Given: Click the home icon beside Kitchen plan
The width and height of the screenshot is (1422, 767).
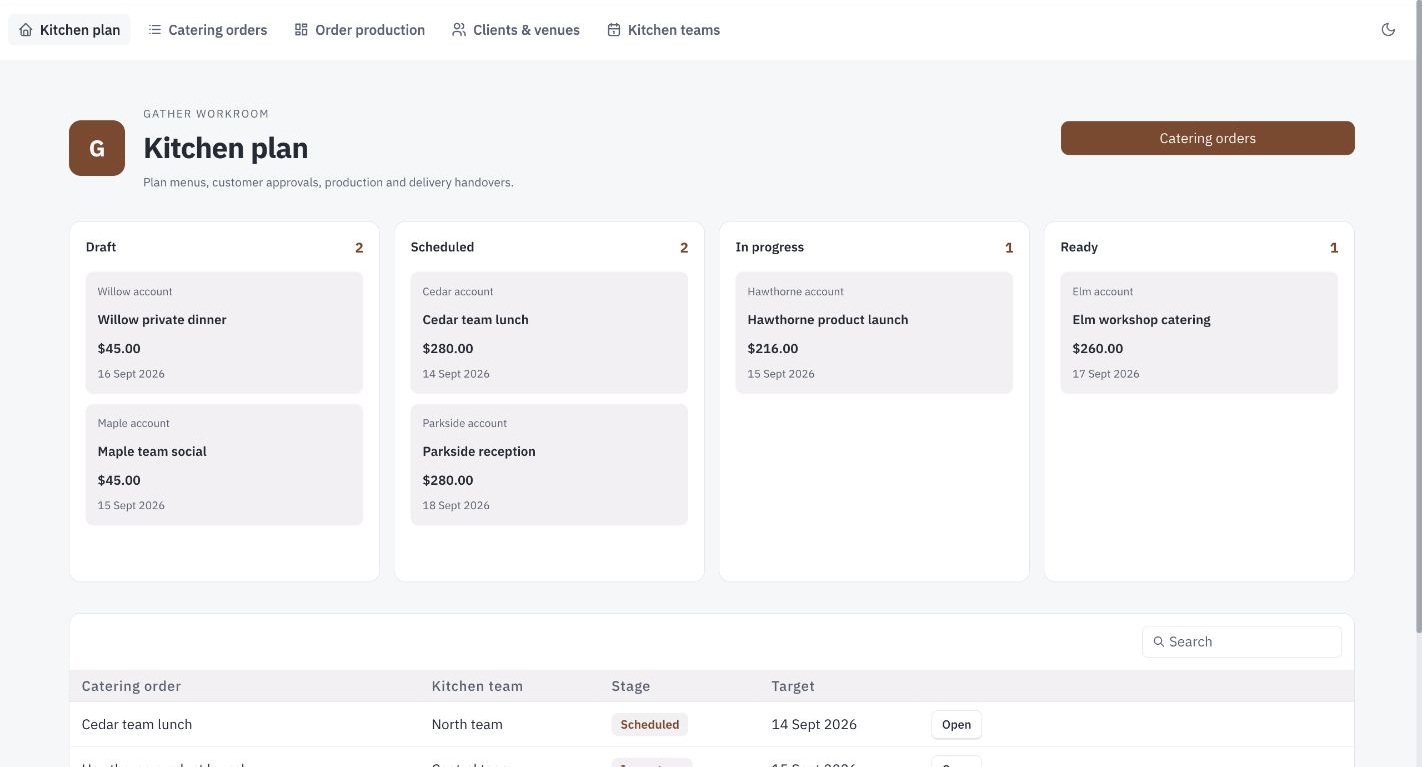Looking at the screenshot, I should pos(26,30).
